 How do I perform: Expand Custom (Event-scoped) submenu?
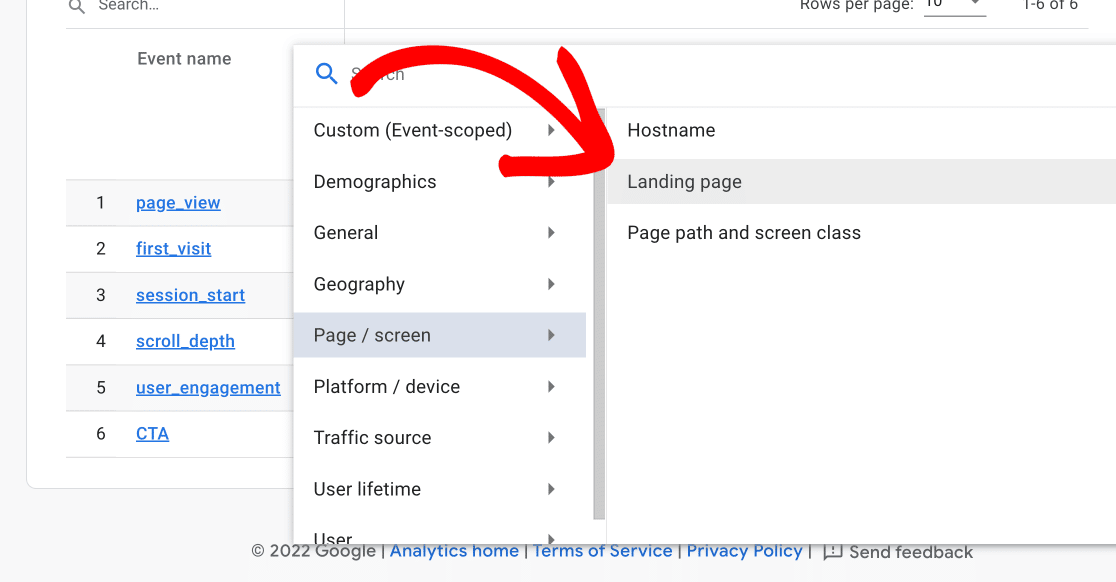tap(551, 130)
